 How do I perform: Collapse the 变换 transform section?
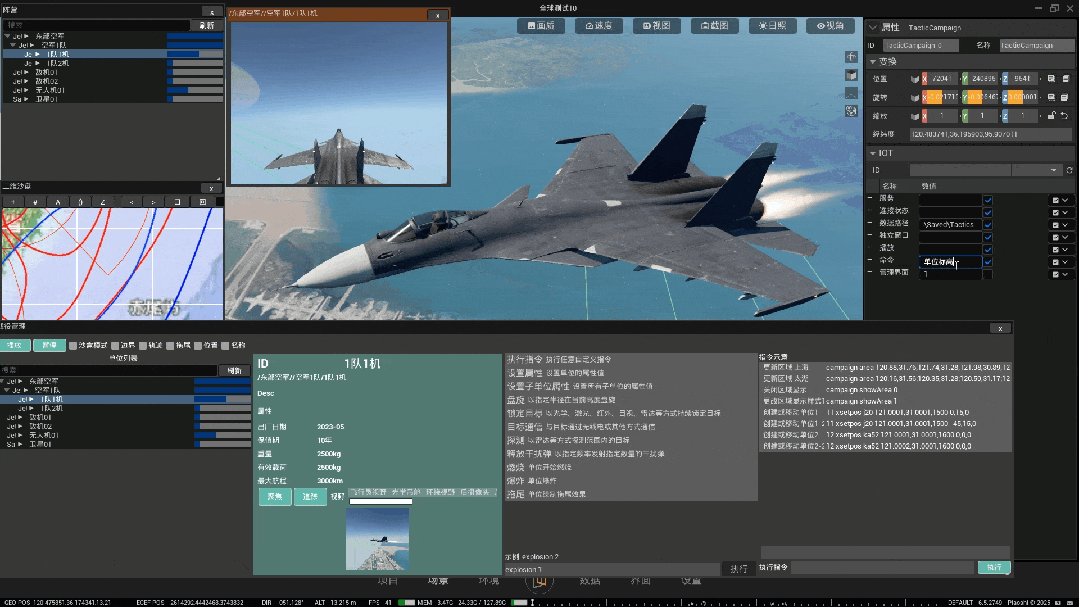pos(873,61)
